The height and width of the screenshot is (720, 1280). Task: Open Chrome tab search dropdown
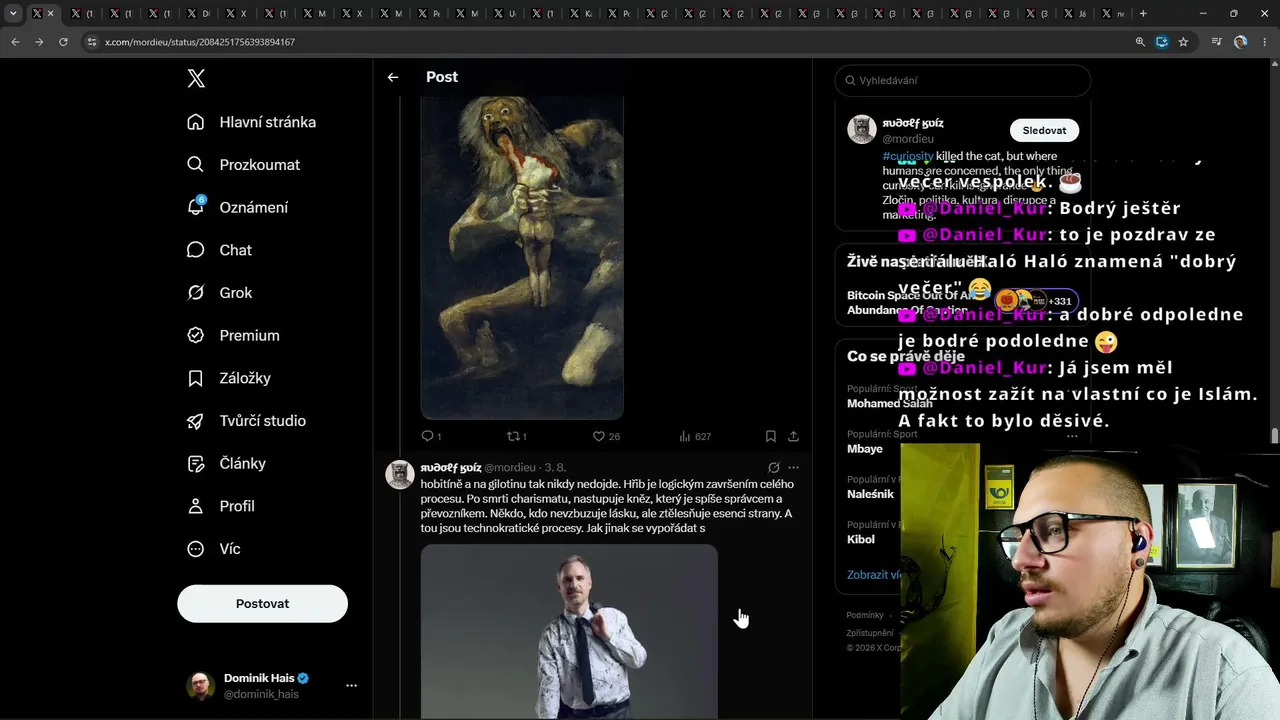pos(13,14)
